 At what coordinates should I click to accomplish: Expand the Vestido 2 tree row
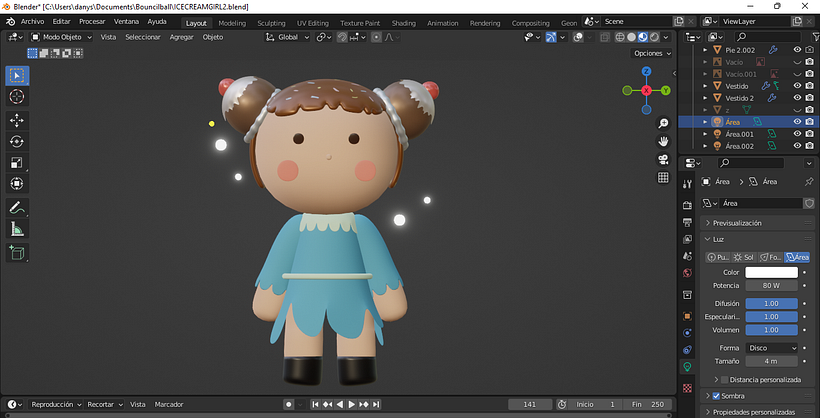pos(705,98)
